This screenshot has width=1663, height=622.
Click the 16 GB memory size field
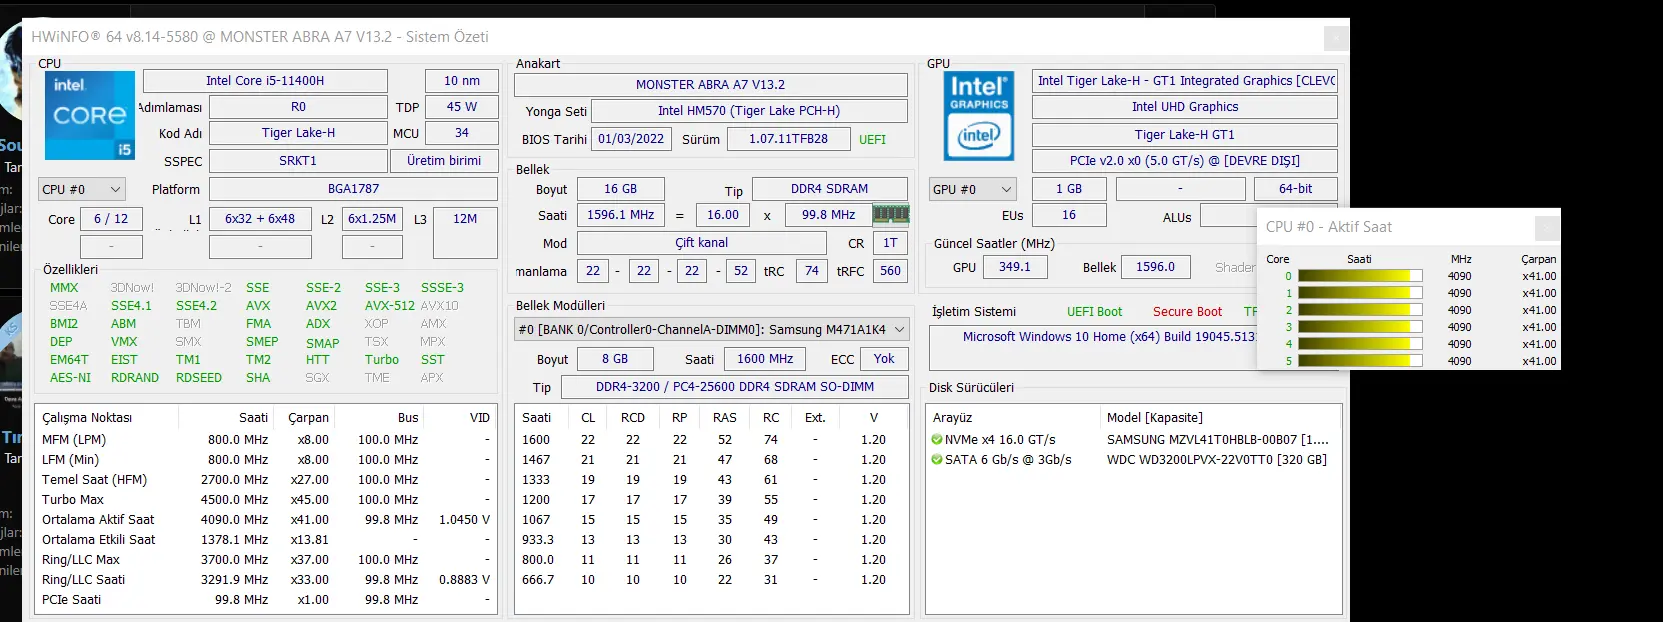pyautogui.click(x=620, y=189)
